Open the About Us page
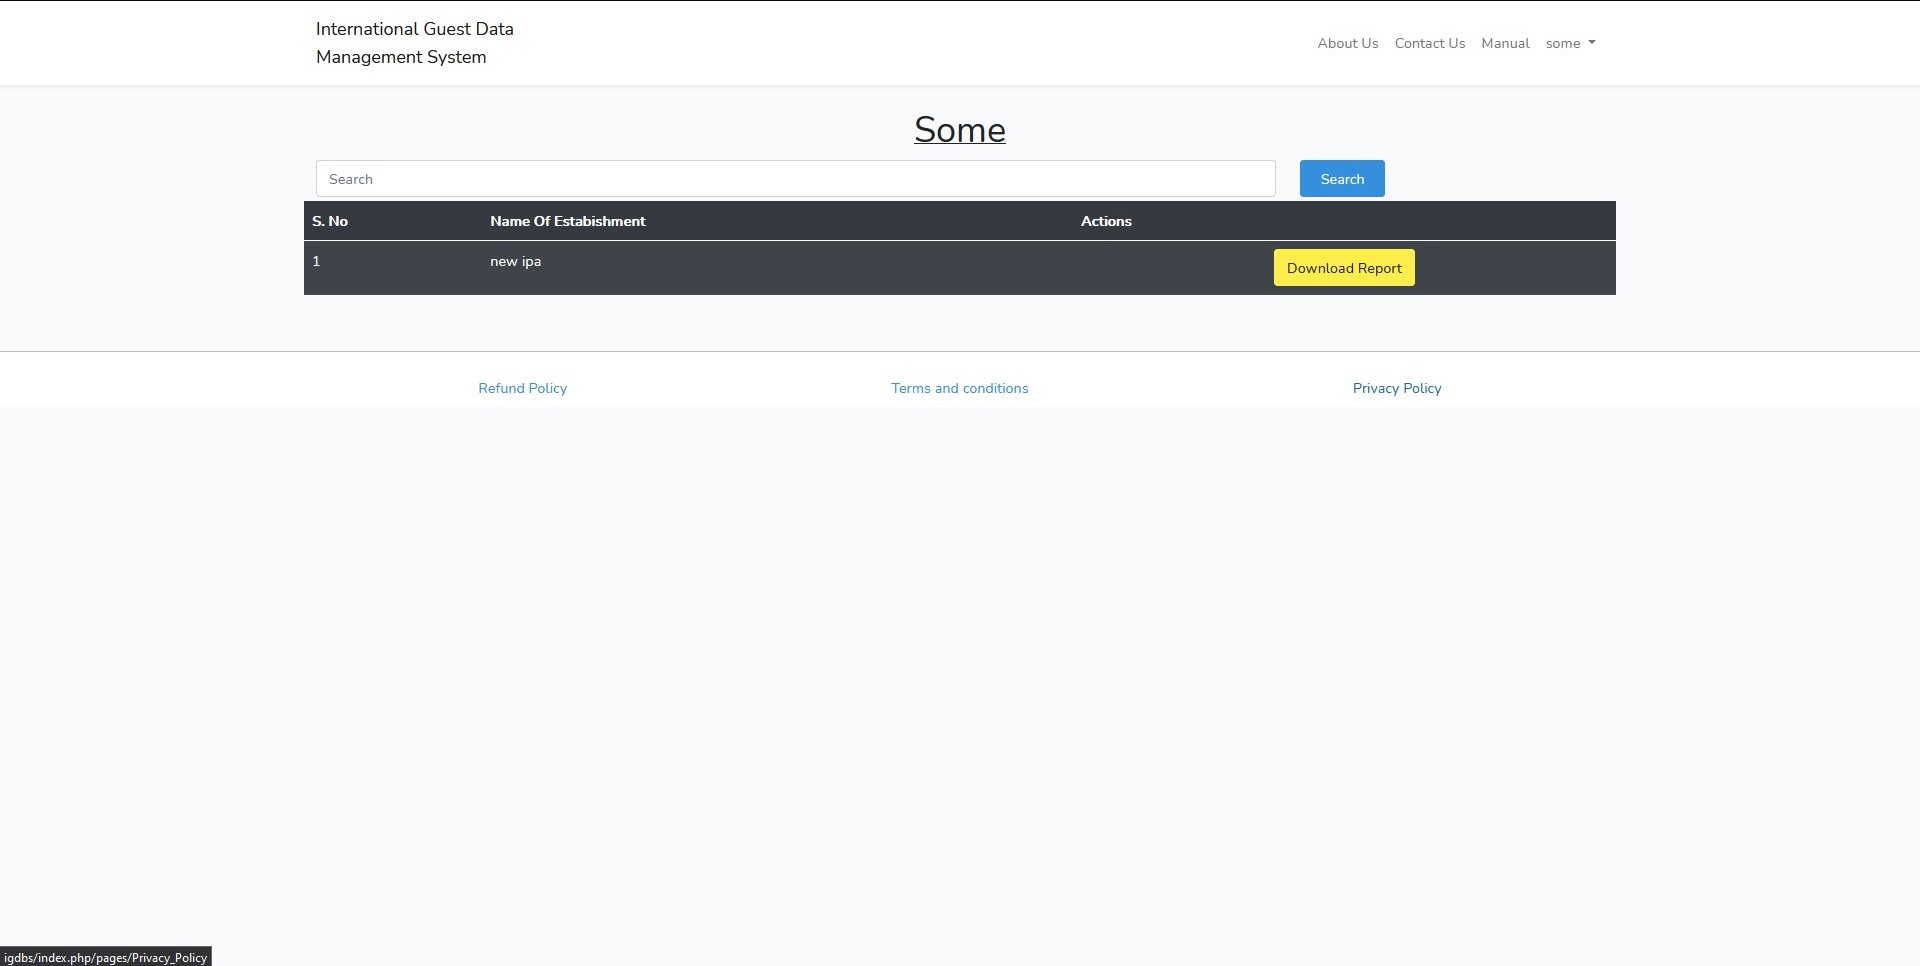The width and height of the screenshot is (1920, 966). [1347, 43]
